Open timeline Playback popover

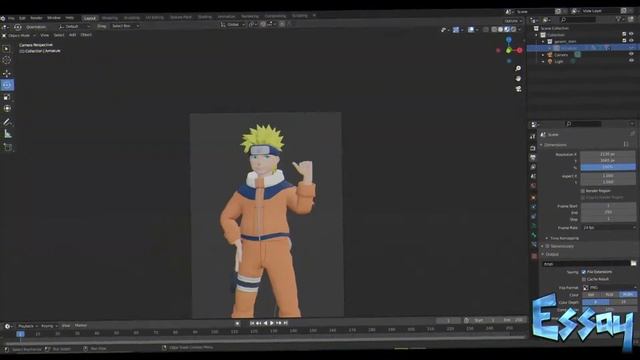(27, 326)
